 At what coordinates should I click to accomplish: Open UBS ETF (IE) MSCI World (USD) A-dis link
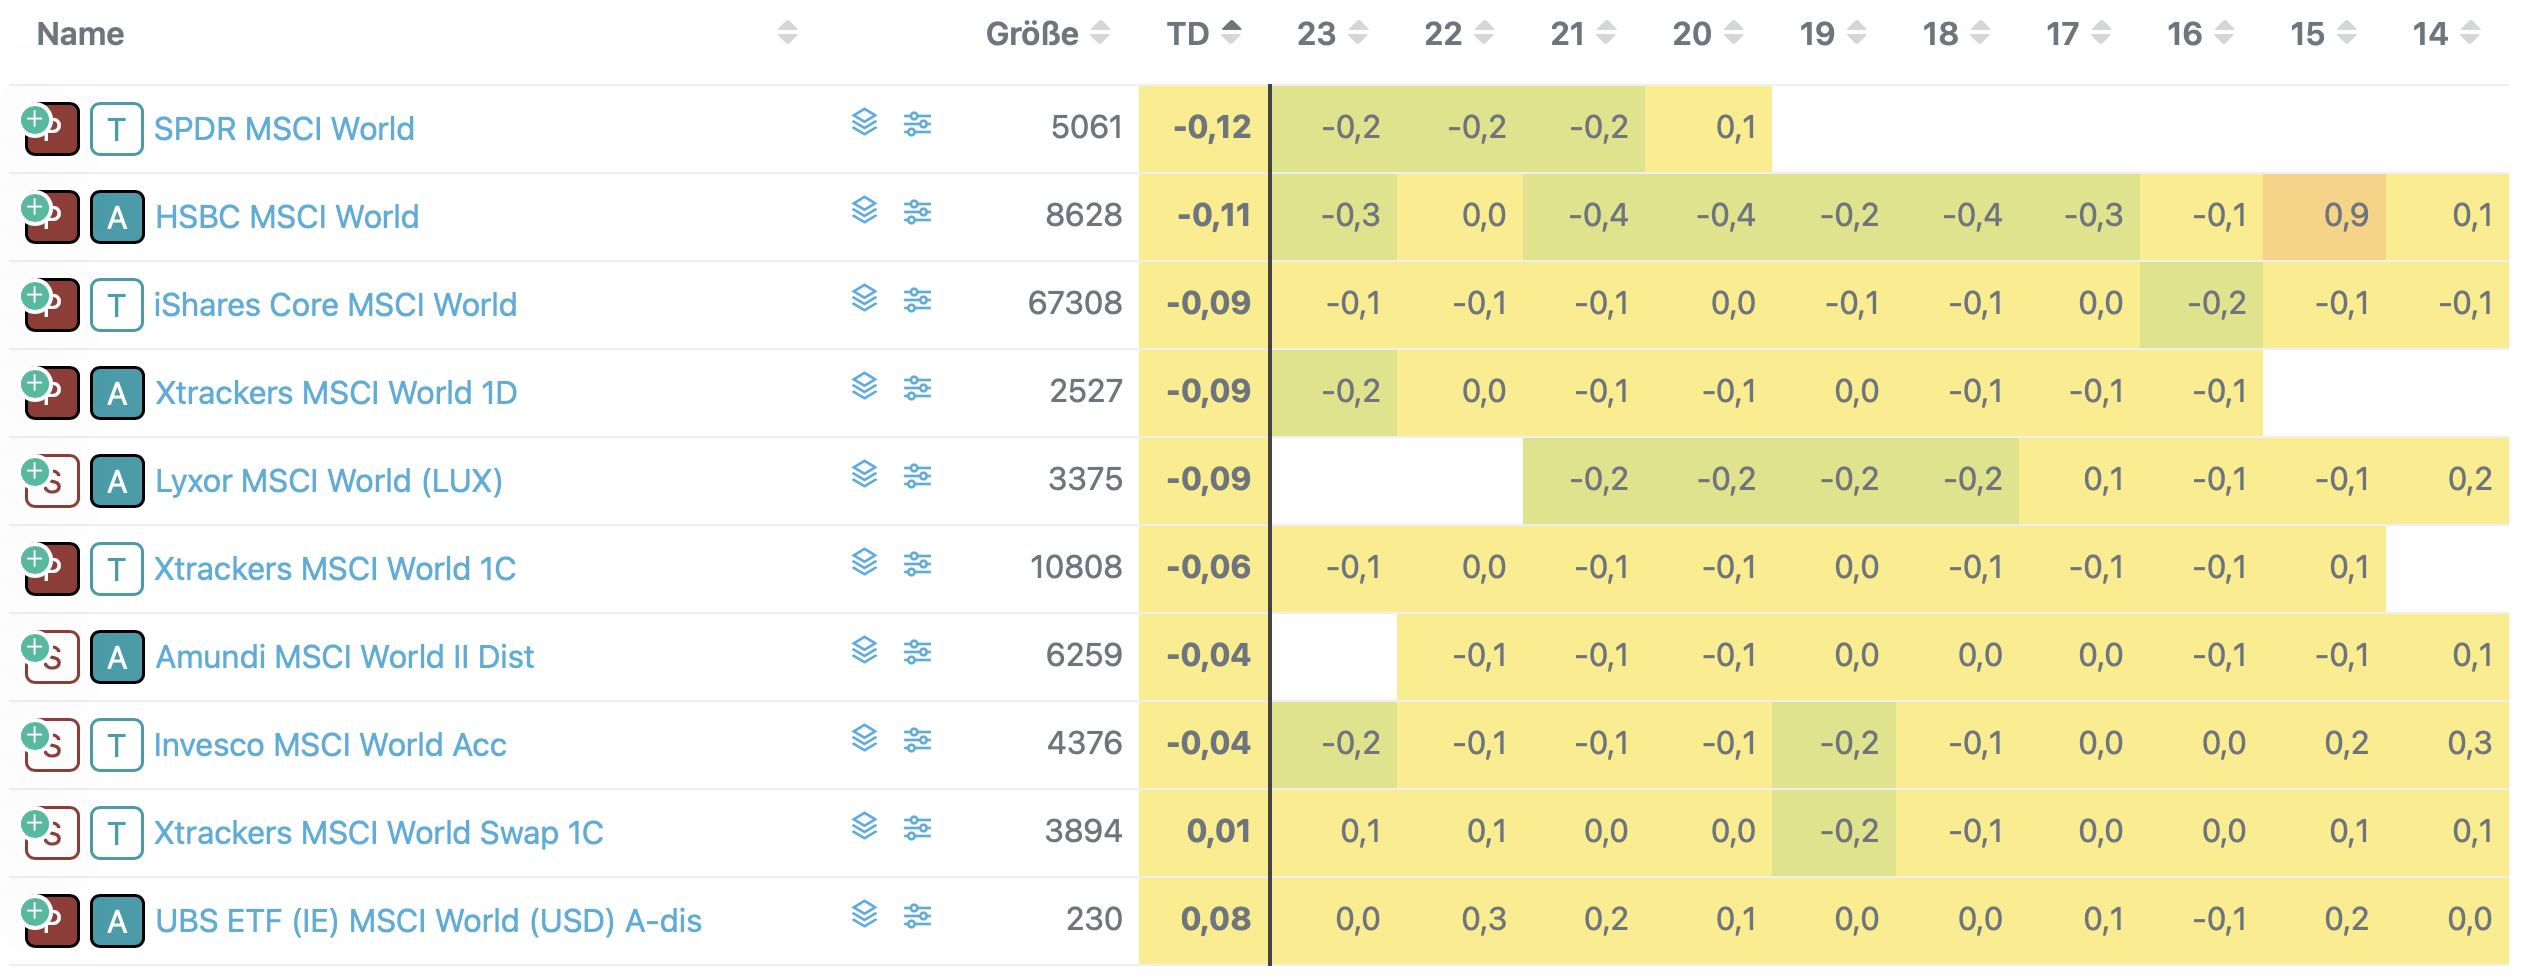tap(428, 921)
